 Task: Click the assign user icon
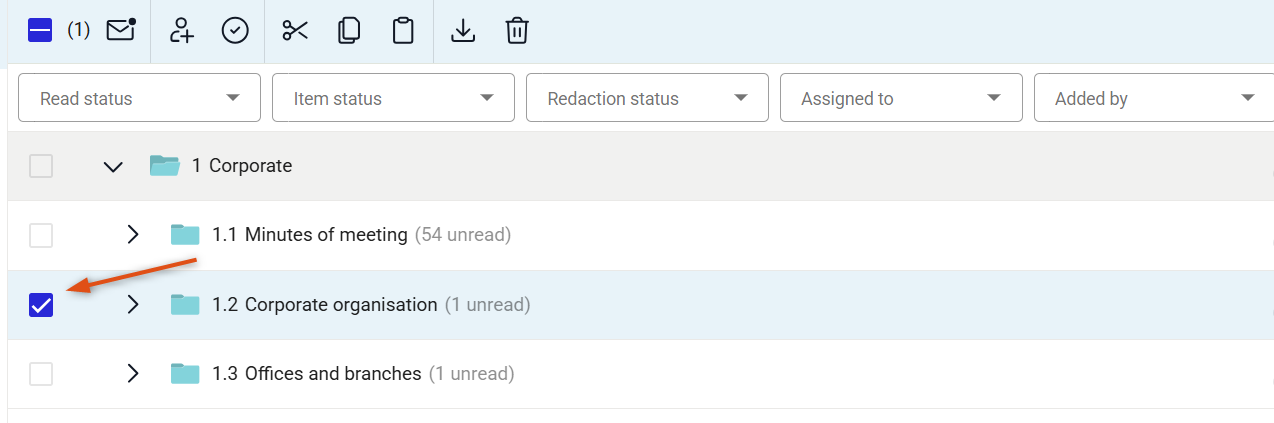click(x=181, y=31)
